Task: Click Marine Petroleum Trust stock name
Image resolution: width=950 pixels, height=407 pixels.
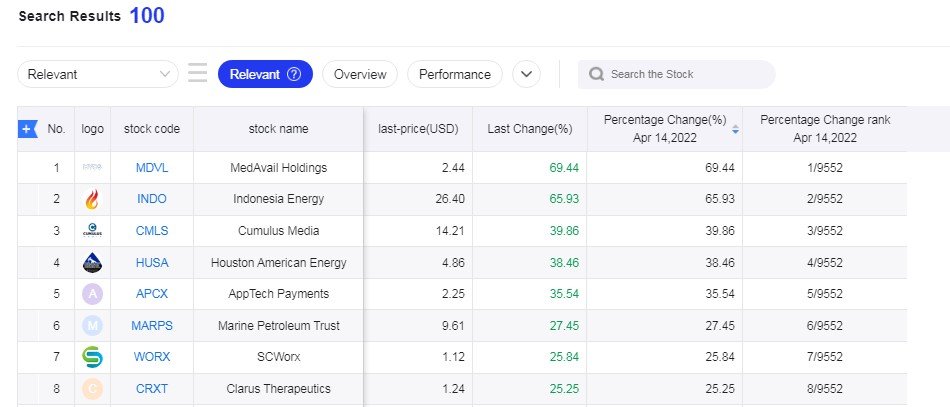Action: 279,326
